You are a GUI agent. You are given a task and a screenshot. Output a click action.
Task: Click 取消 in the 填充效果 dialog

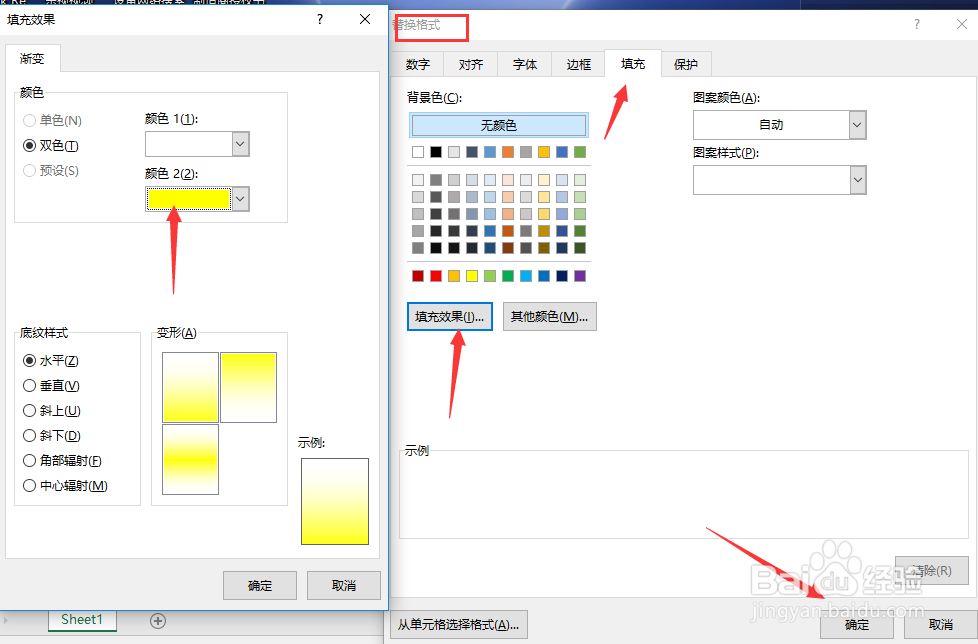[x=344, y=585]
